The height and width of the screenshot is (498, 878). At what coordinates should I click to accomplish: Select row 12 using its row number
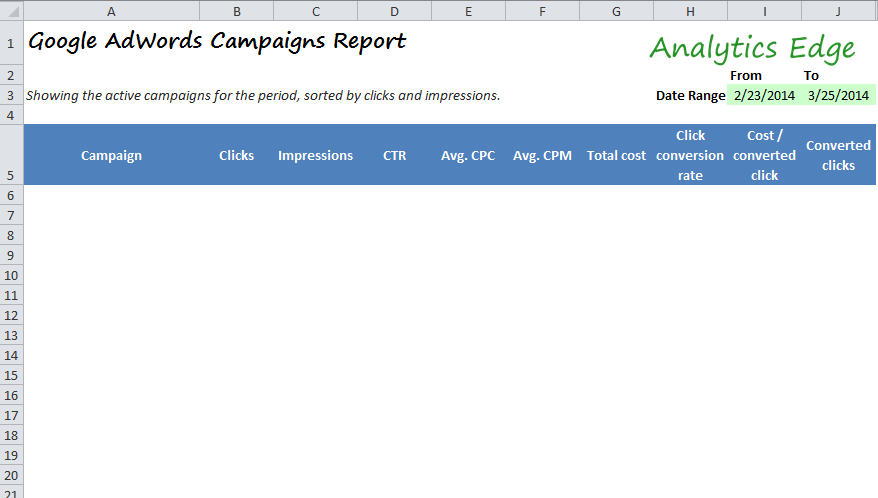click(x=10, y=315)
